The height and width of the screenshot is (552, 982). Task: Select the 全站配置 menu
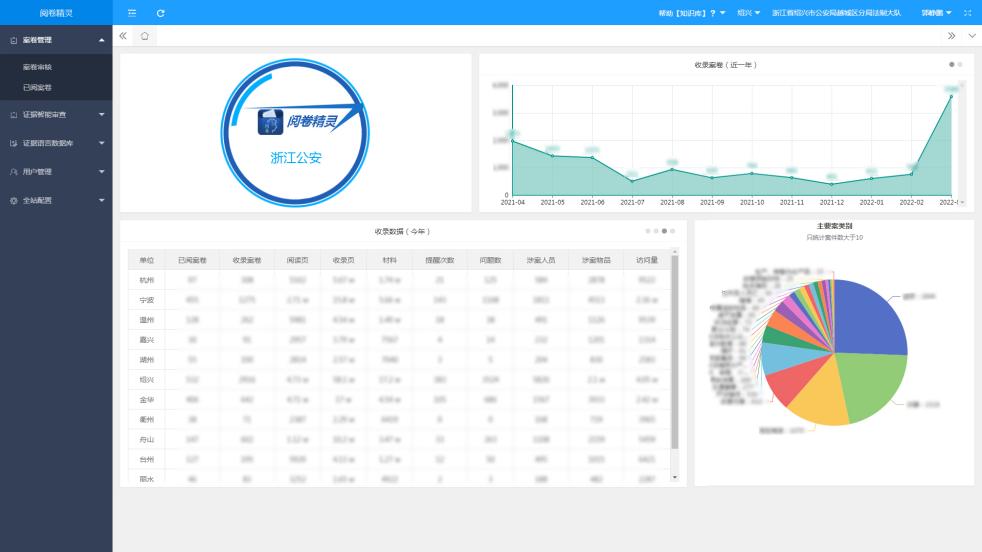point(56,200)
